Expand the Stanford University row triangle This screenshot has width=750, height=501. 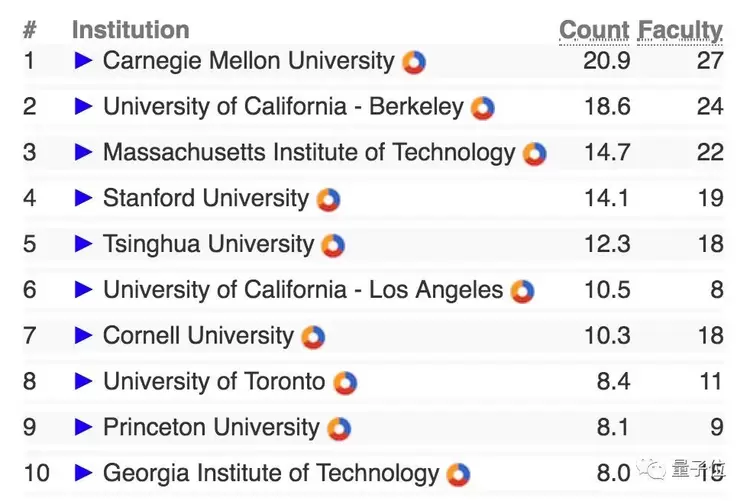point(84,198)
